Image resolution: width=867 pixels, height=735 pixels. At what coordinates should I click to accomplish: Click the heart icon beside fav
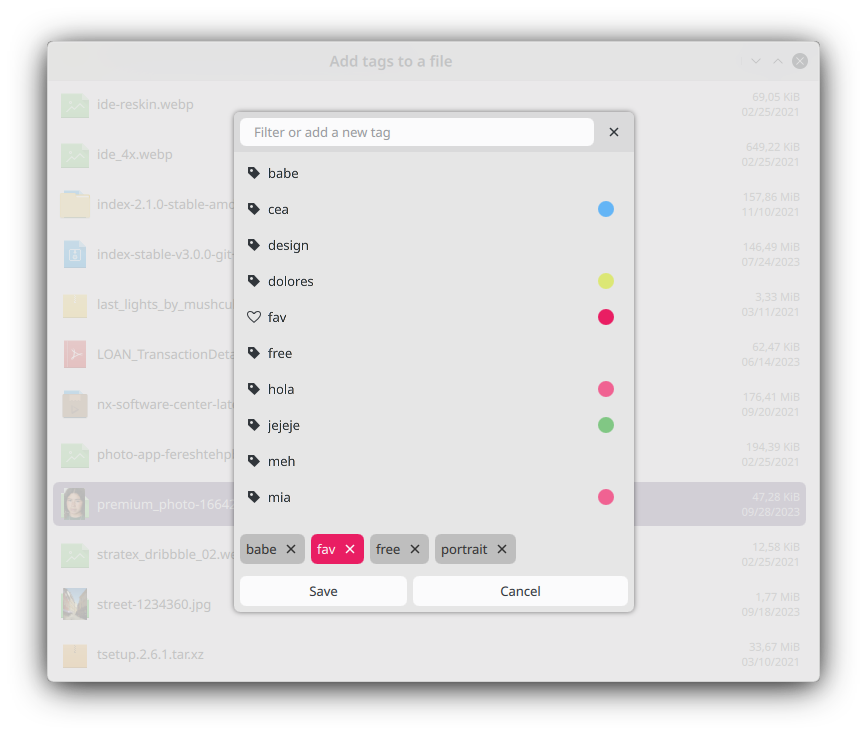click(x=254, y=317)
